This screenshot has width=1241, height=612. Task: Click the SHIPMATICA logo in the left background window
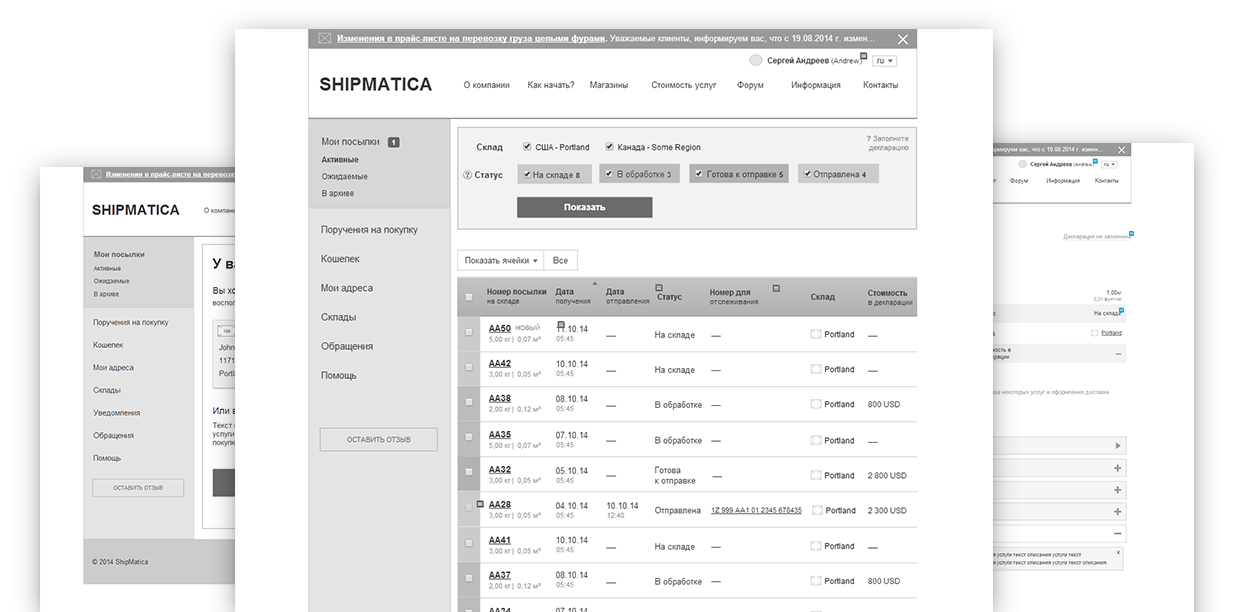click(136, 210)
